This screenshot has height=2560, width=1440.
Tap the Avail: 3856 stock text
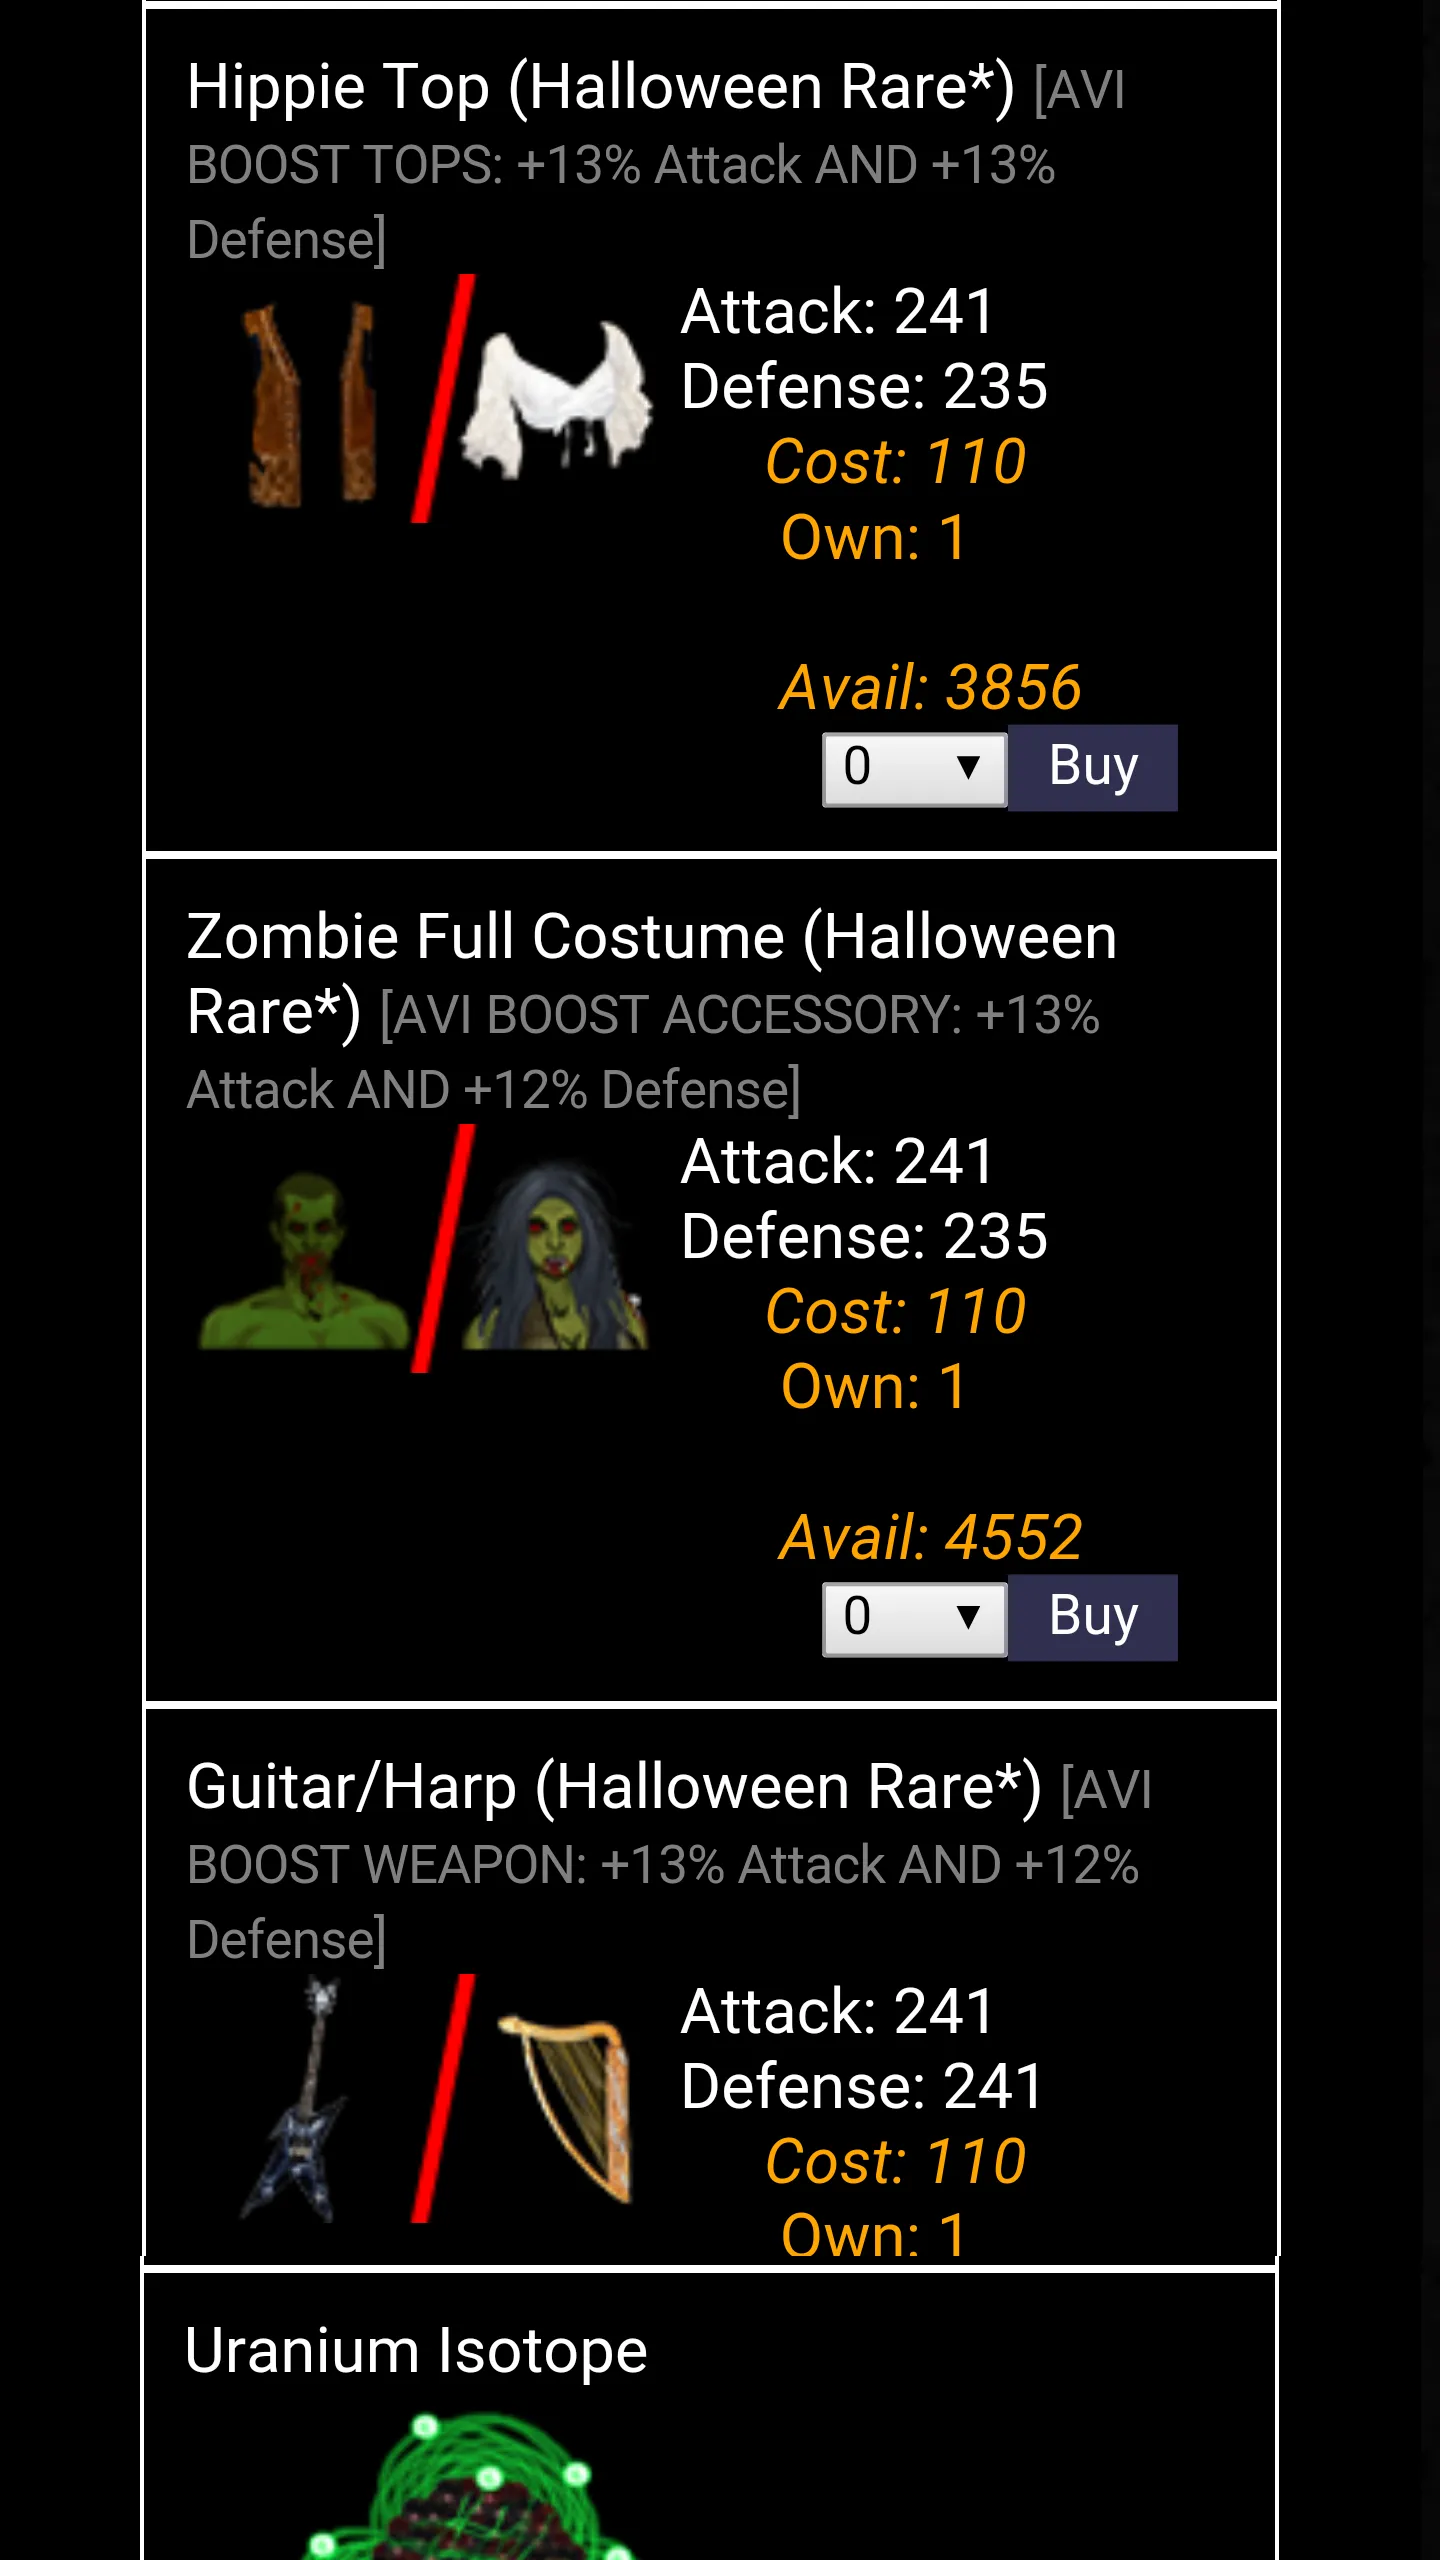pyautogui.click(x=930, y=688)
